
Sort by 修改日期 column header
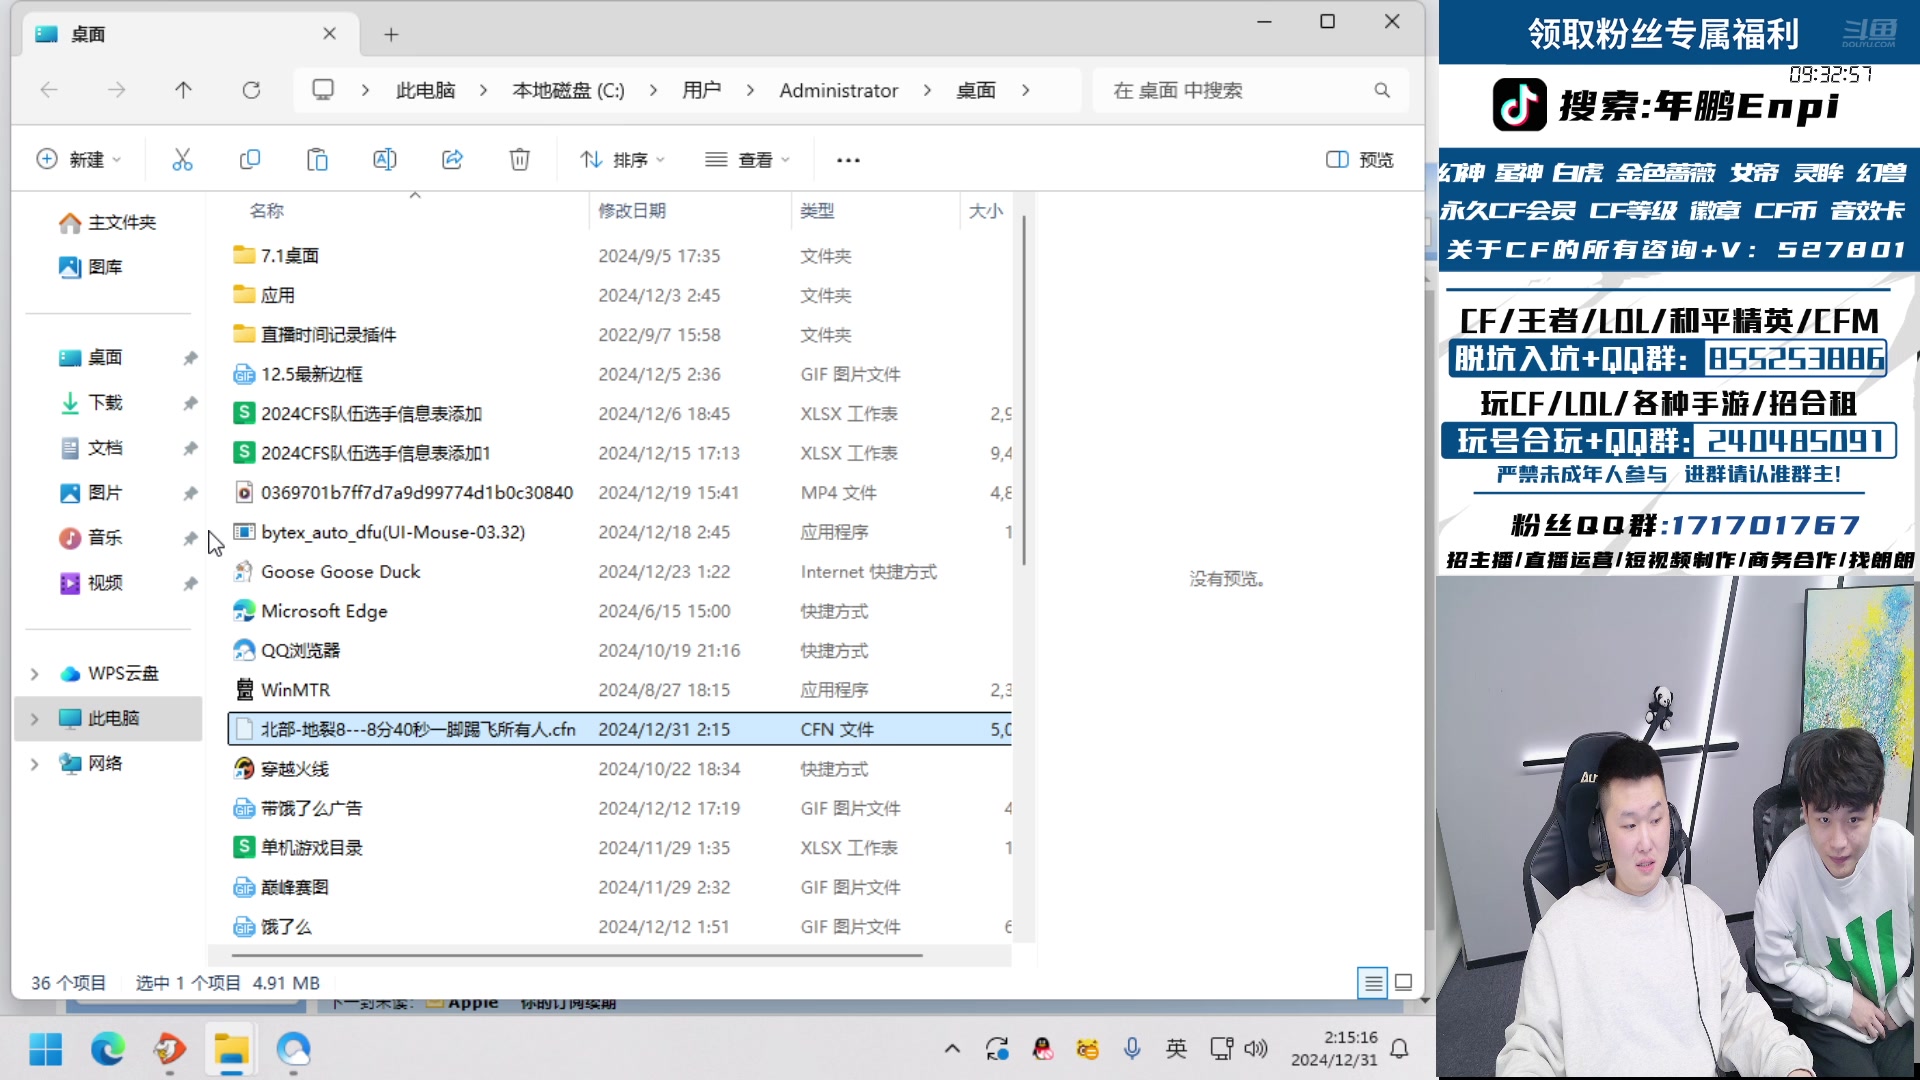pos(632,211)
